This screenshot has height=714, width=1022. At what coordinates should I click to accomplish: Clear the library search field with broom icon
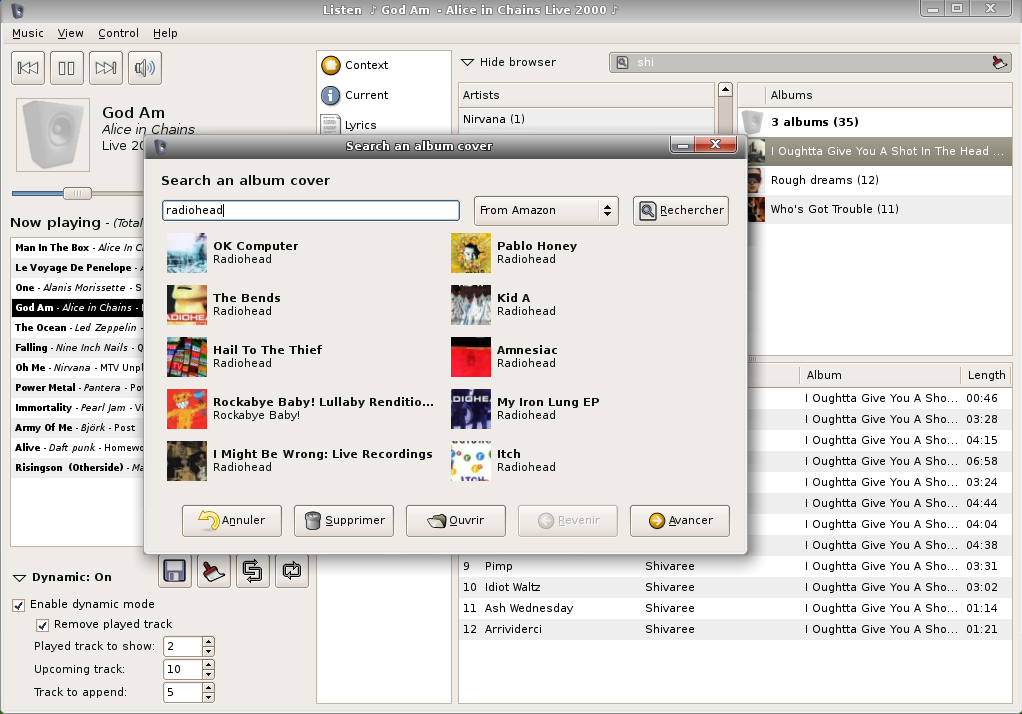999,63
